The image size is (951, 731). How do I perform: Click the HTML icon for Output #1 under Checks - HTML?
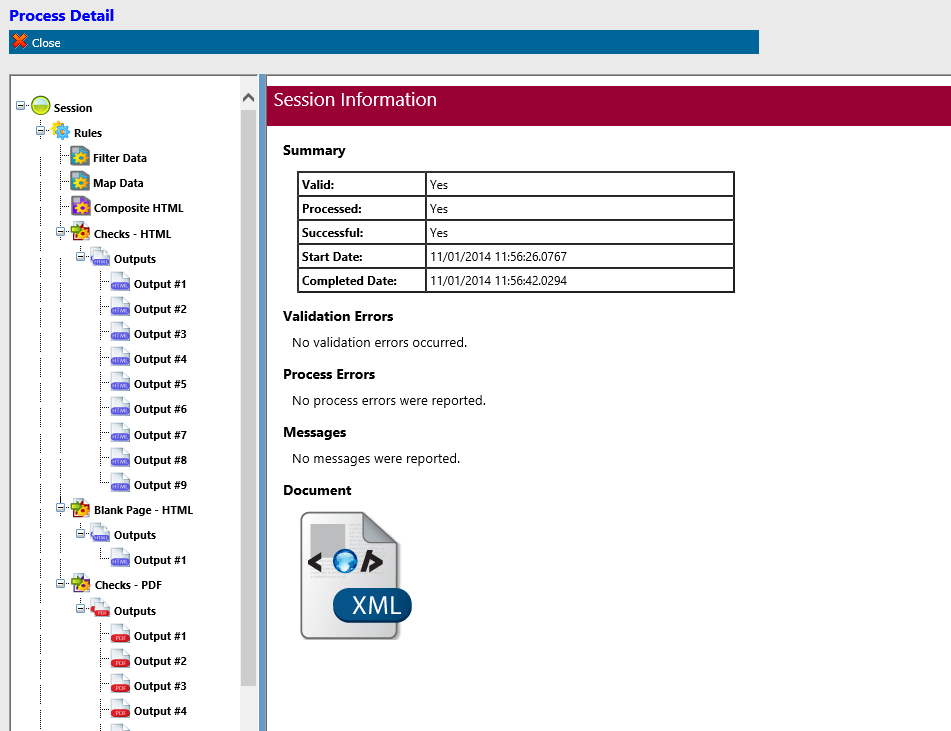point(120,283)
